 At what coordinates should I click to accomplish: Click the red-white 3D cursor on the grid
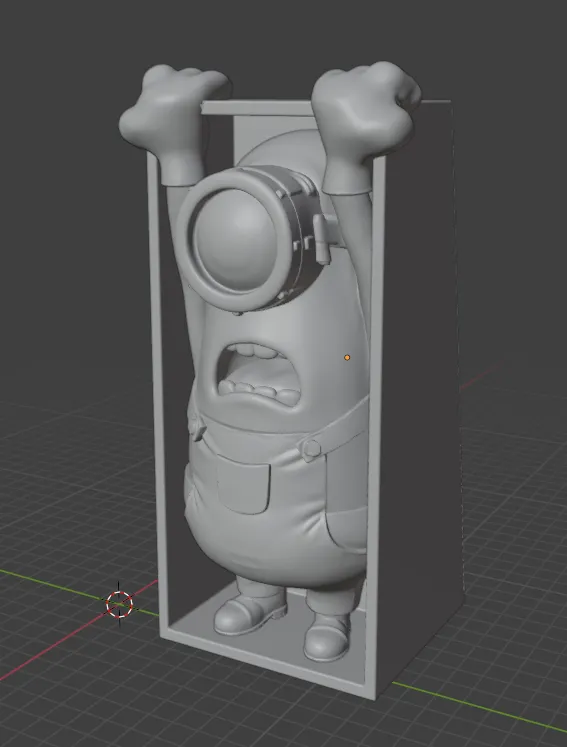tap(119, 604)
